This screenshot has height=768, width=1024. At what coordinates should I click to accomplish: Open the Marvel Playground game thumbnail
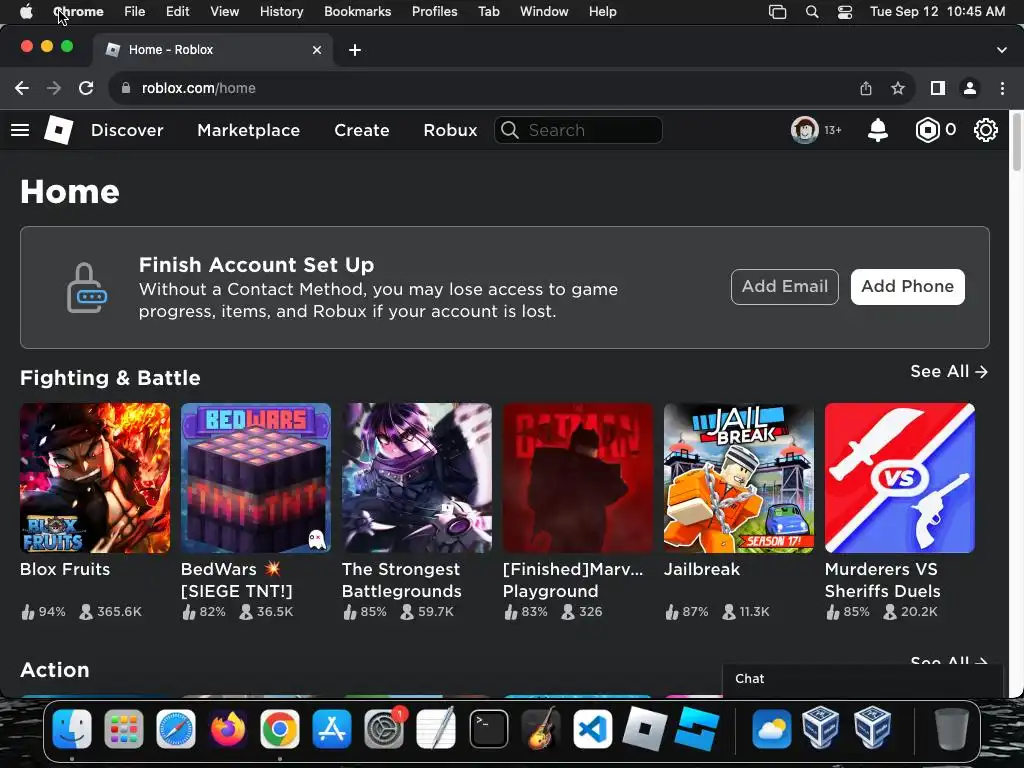578,478
